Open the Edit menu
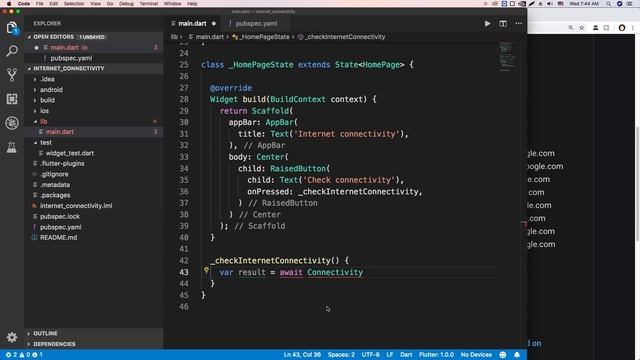 [53, 4]
